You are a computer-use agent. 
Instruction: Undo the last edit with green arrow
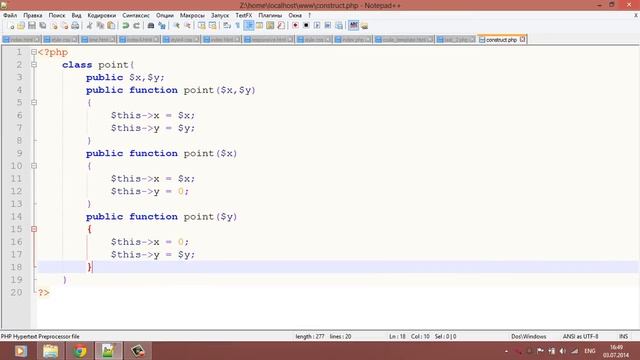(x=125, y=26)
